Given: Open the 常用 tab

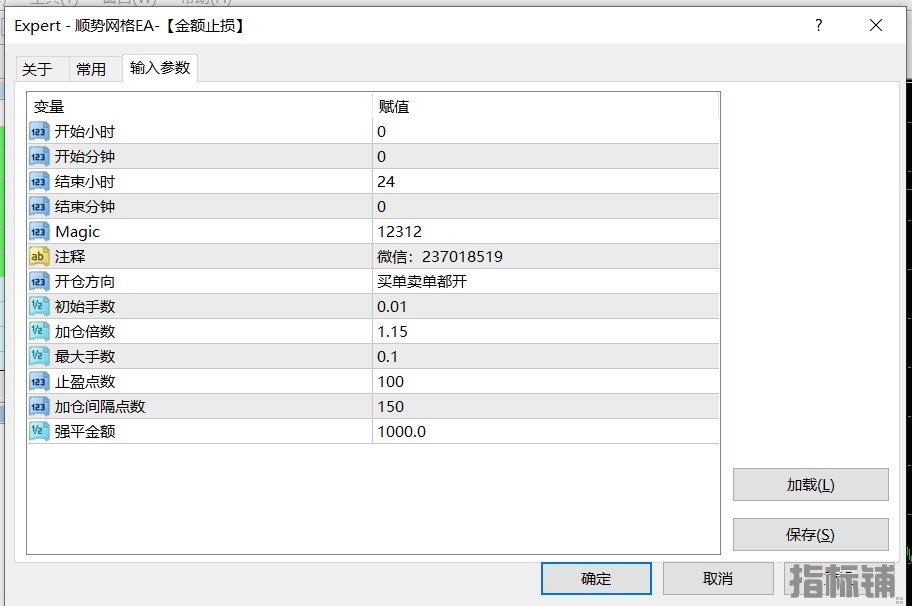Looking at the screenshot, I should pyautogui.click(x=91, y=69).
